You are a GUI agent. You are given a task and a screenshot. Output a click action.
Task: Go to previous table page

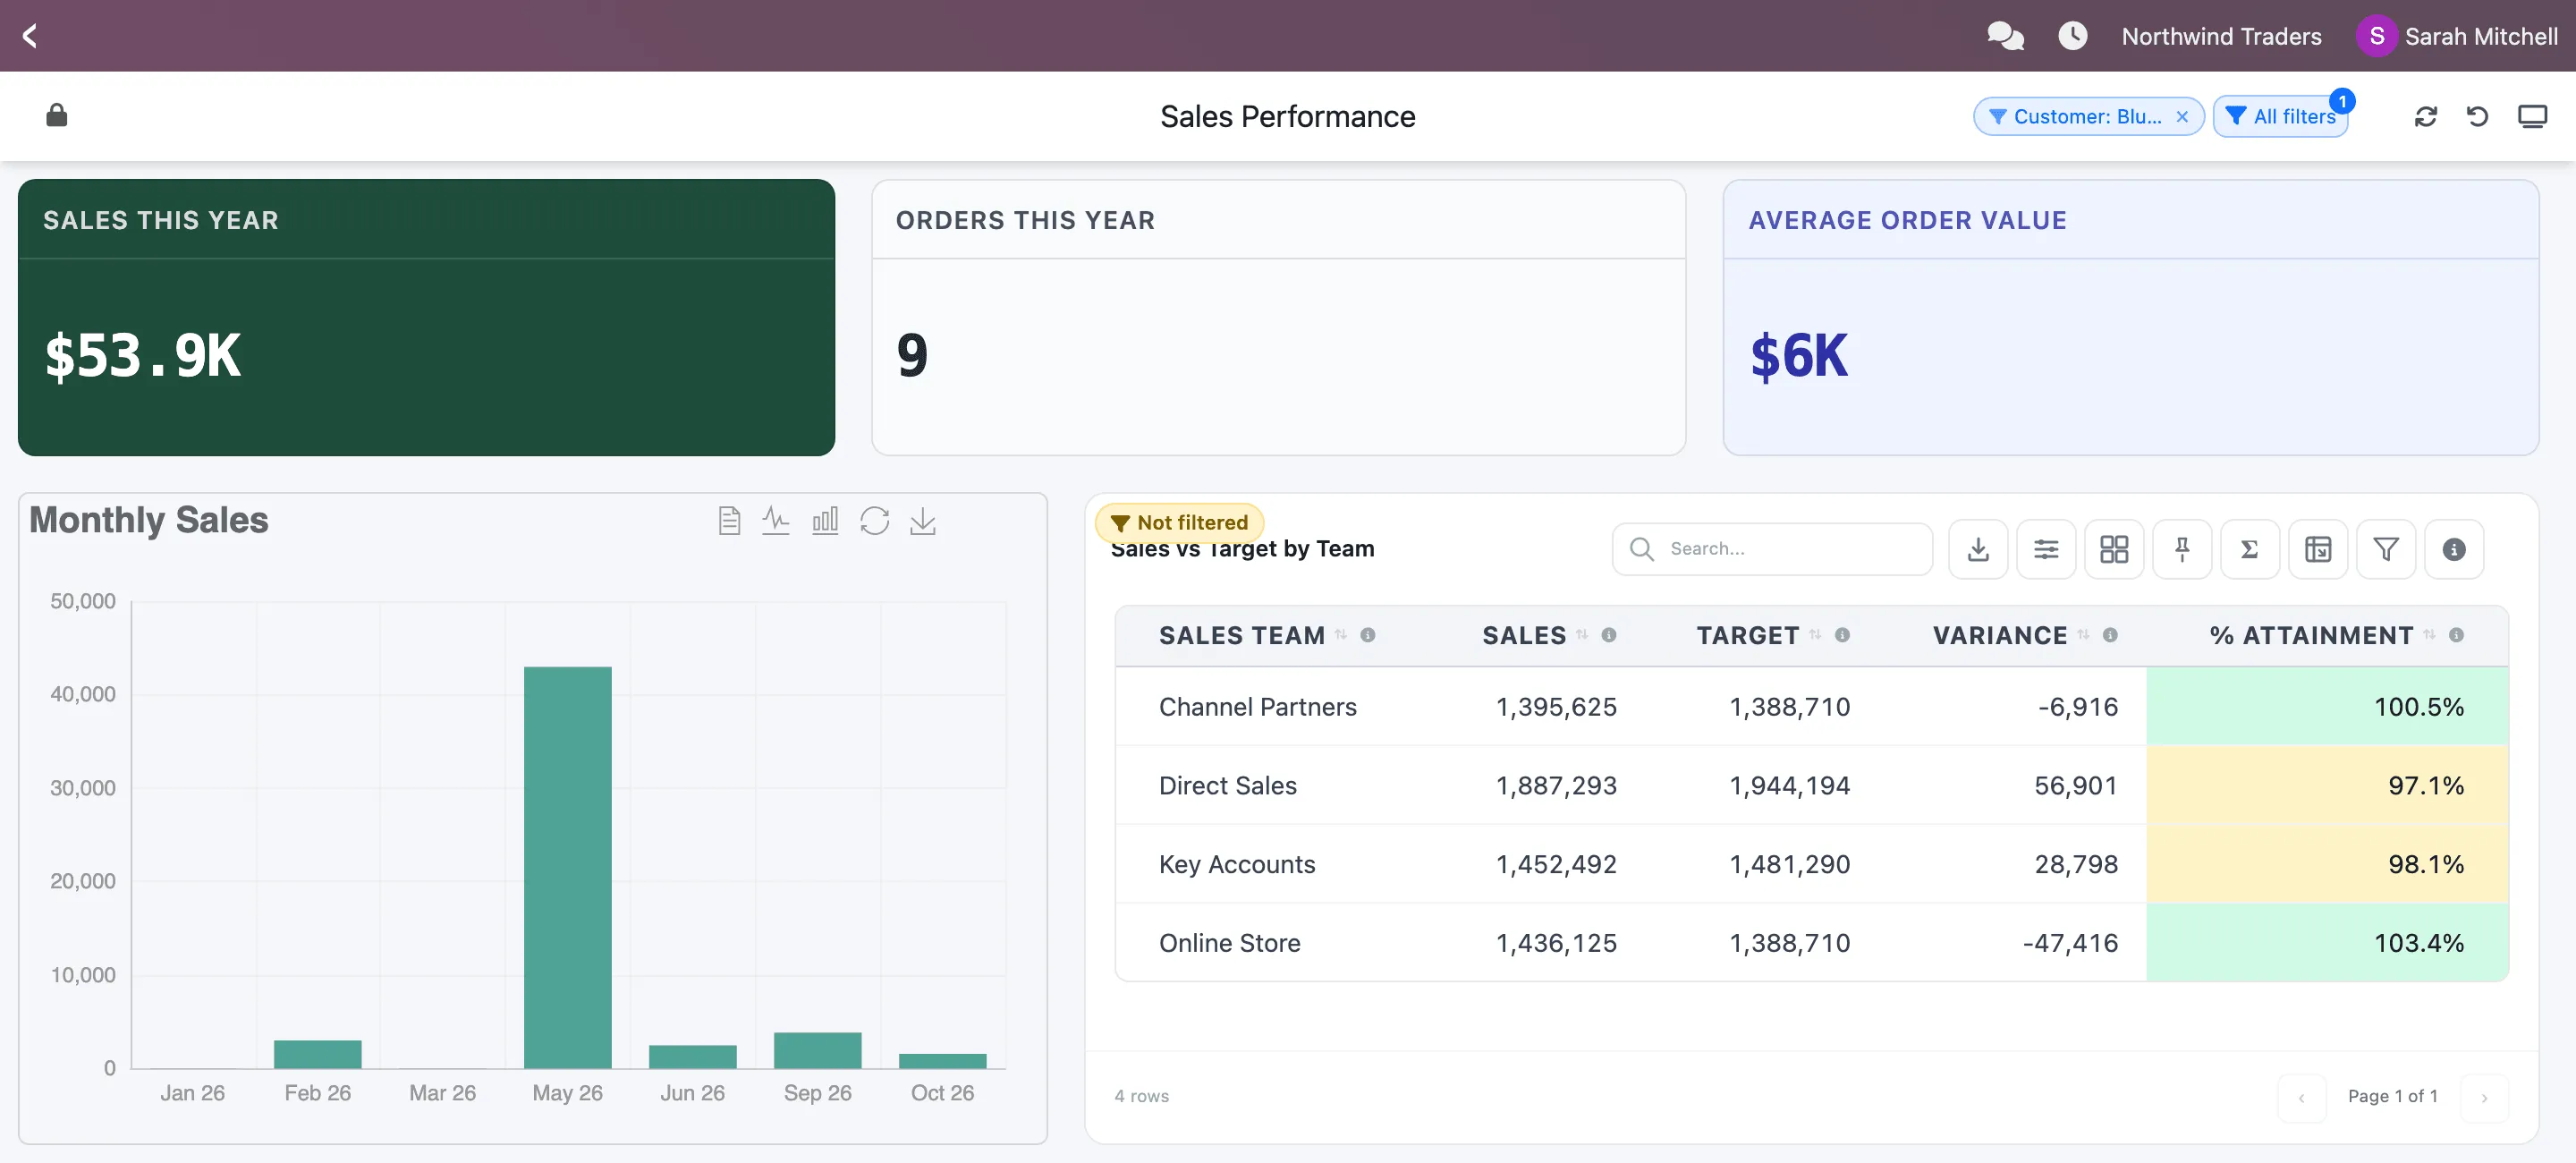(2300, 1097)
